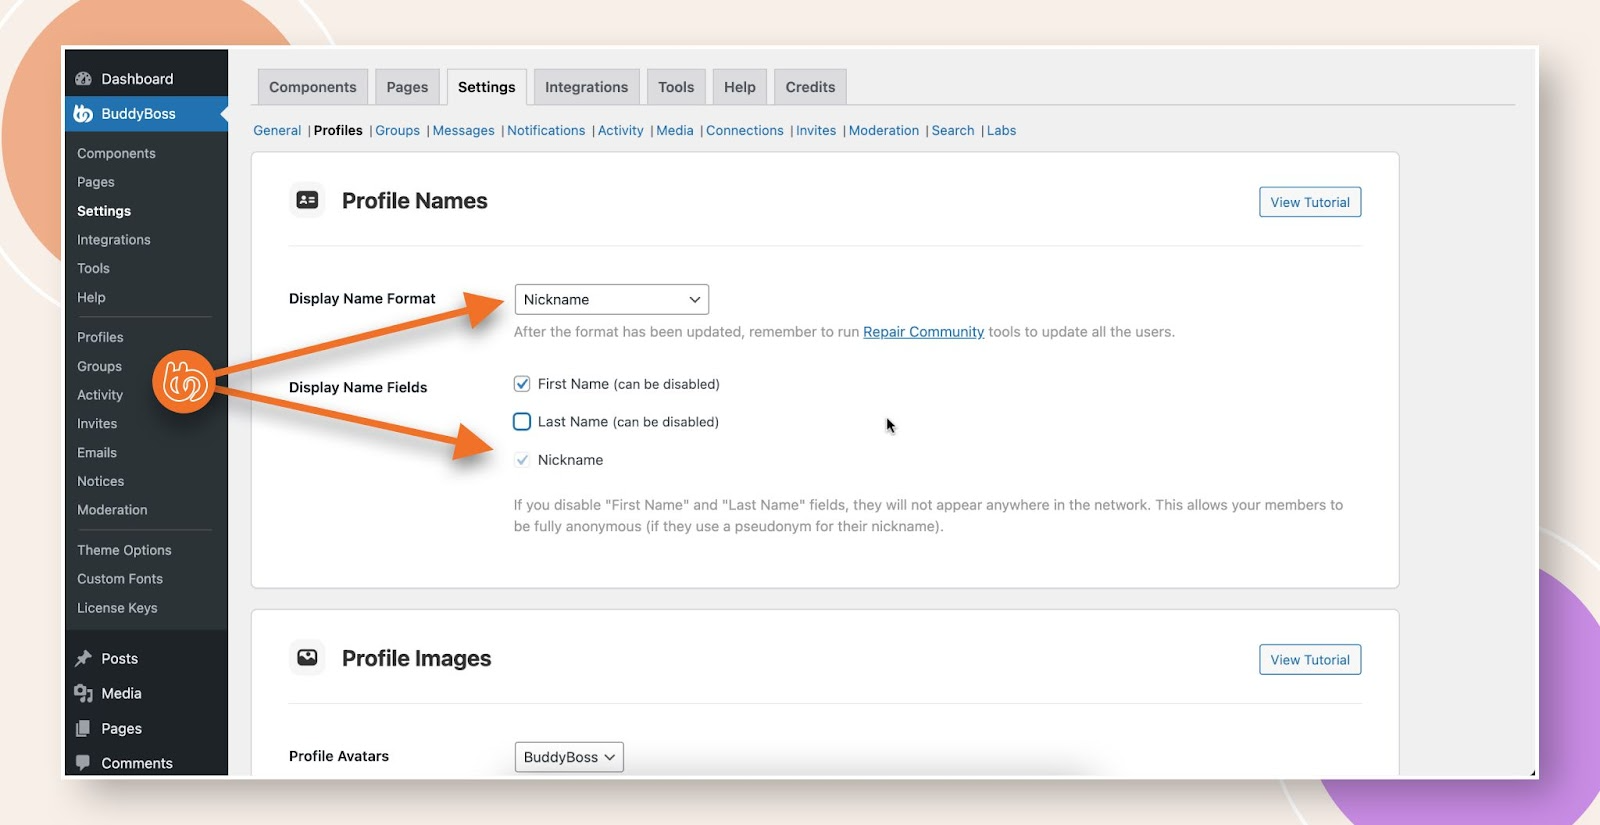Viewport: 1600px width, 825px height.
Task: Open BuddyBoss sidebar menu item
Action: point(146,114)
